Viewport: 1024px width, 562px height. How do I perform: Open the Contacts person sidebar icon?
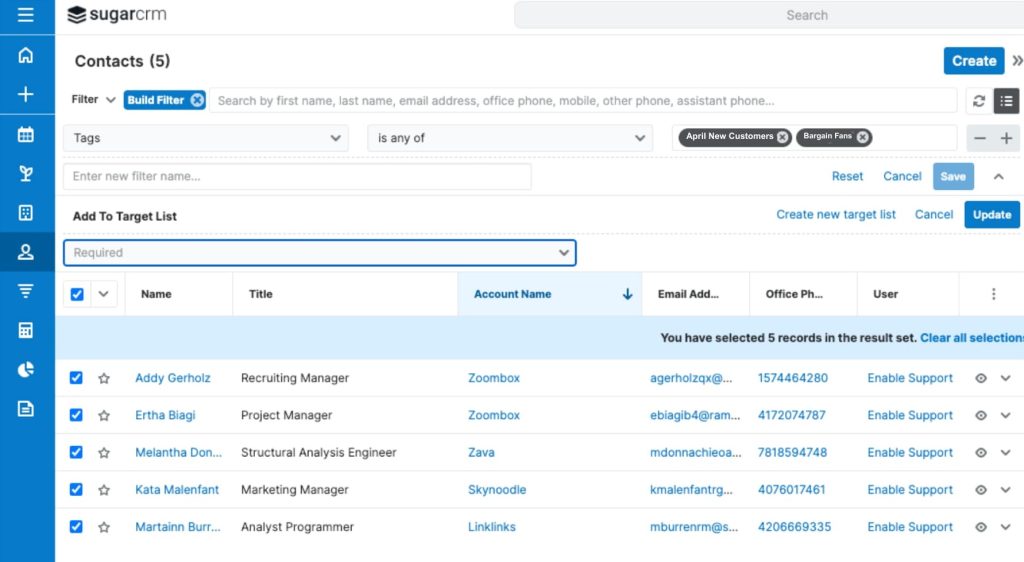(25, 252)
